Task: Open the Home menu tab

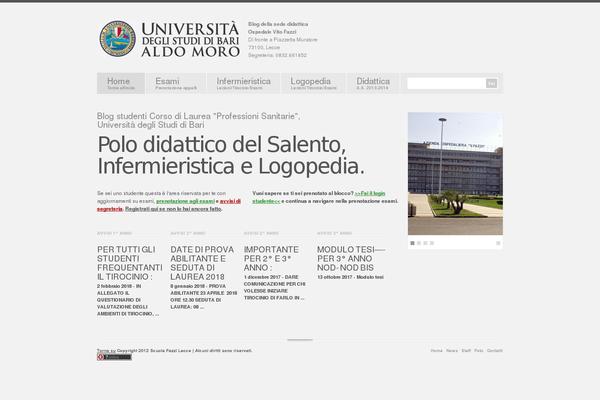Action: (121, 83)
